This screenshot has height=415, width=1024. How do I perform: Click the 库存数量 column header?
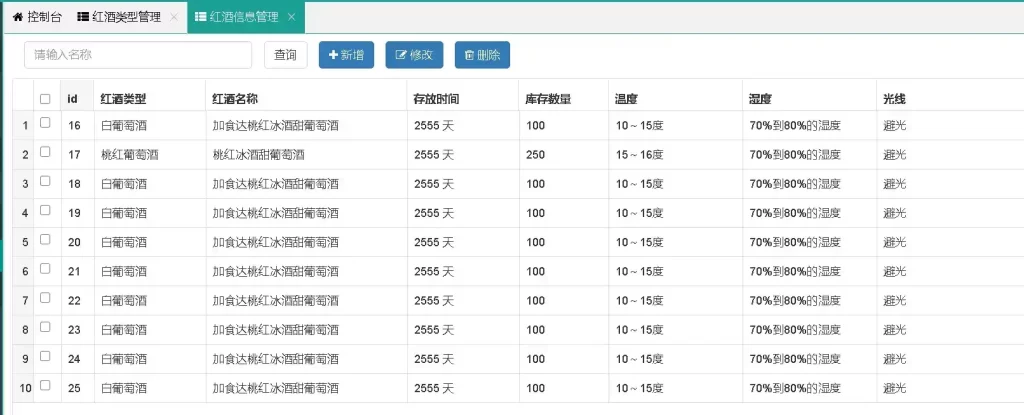coord(564,96)
